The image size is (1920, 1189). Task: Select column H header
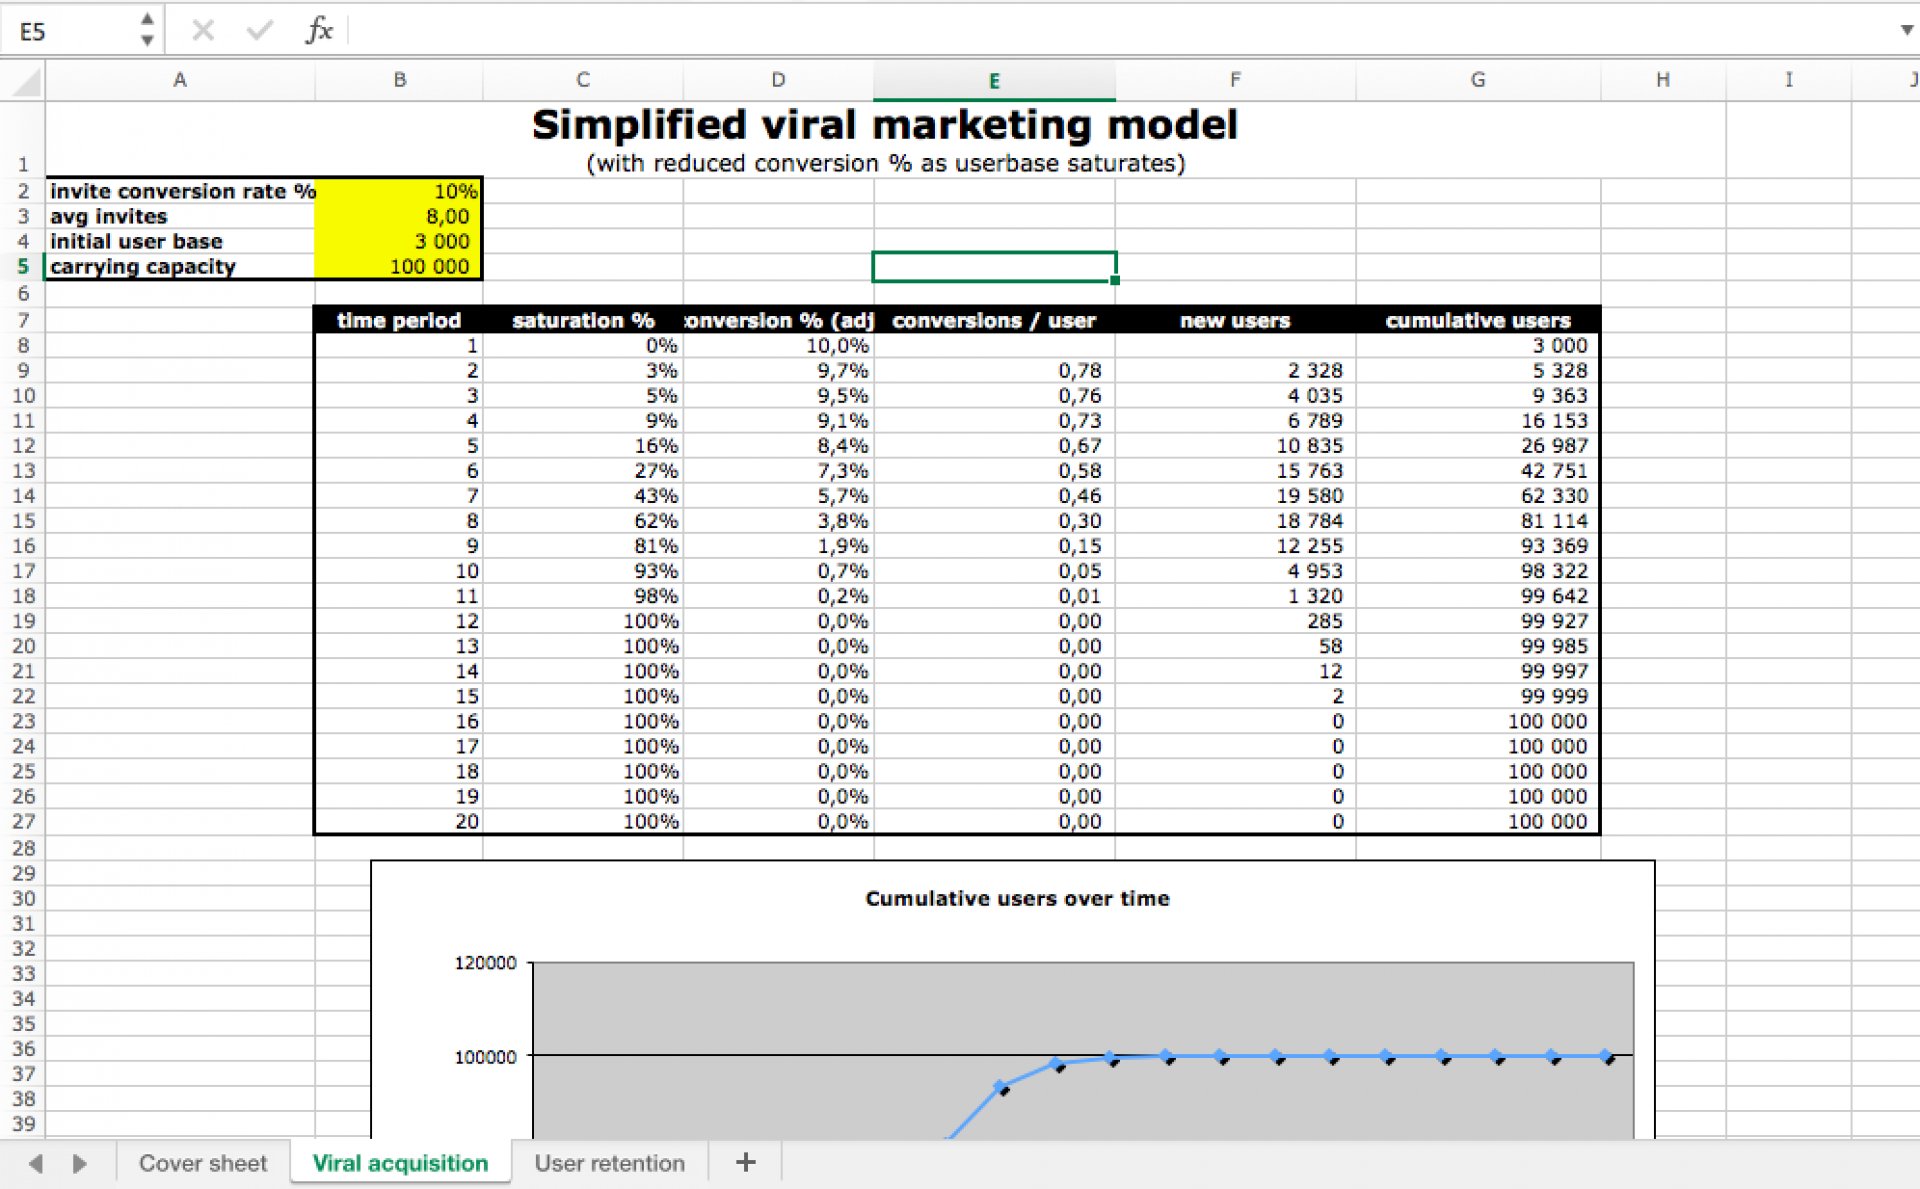pyautogui.click(x=1663, y=80)
